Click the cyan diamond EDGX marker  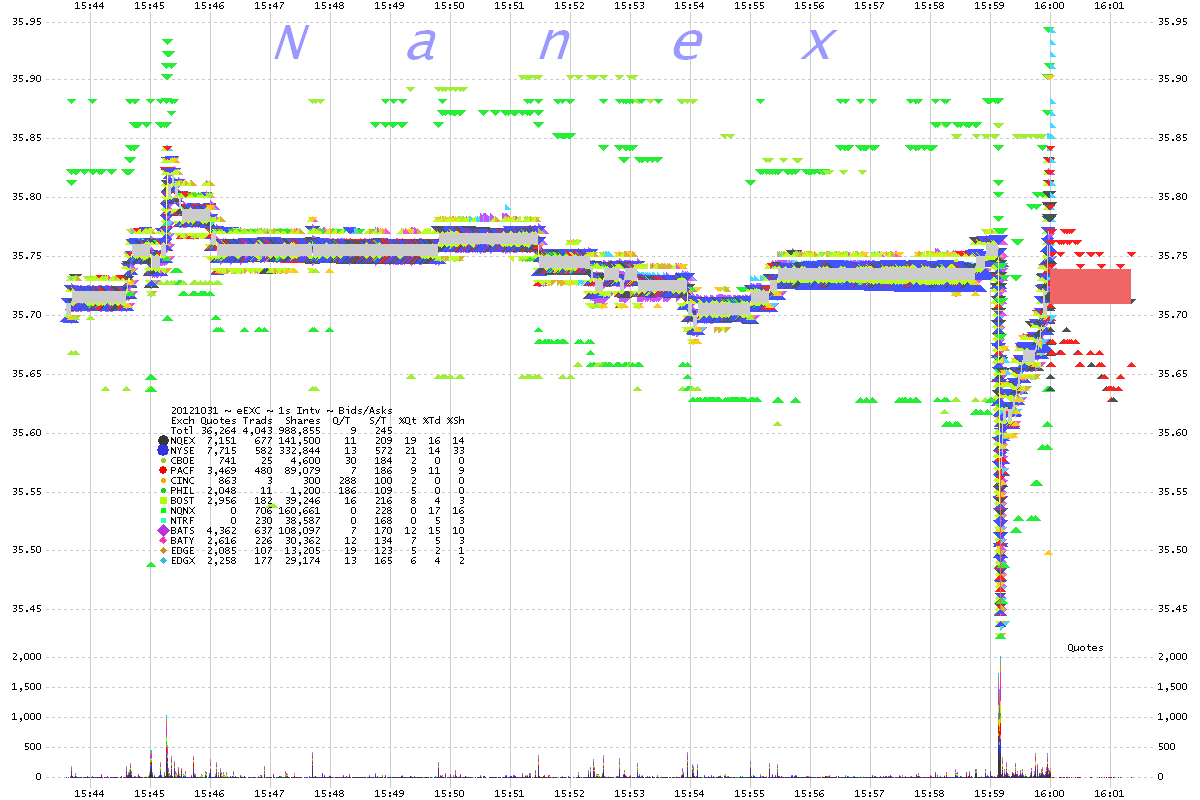(163, 560)
